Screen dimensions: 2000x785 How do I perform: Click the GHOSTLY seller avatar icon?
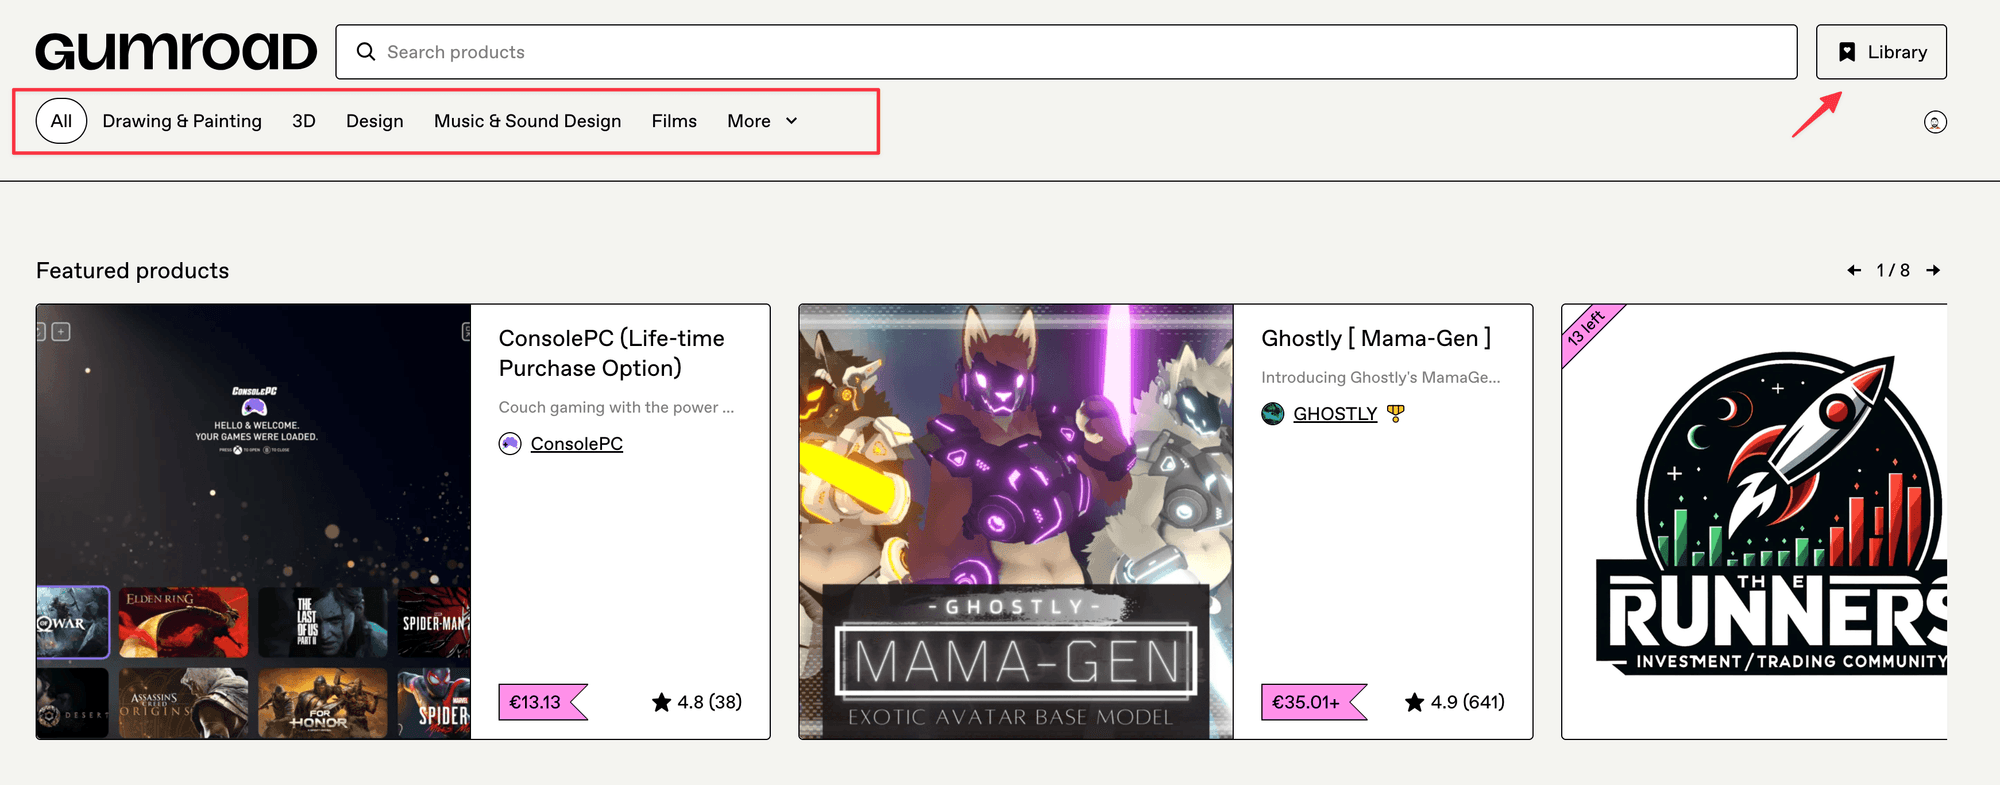click(x=1273, y=414)
